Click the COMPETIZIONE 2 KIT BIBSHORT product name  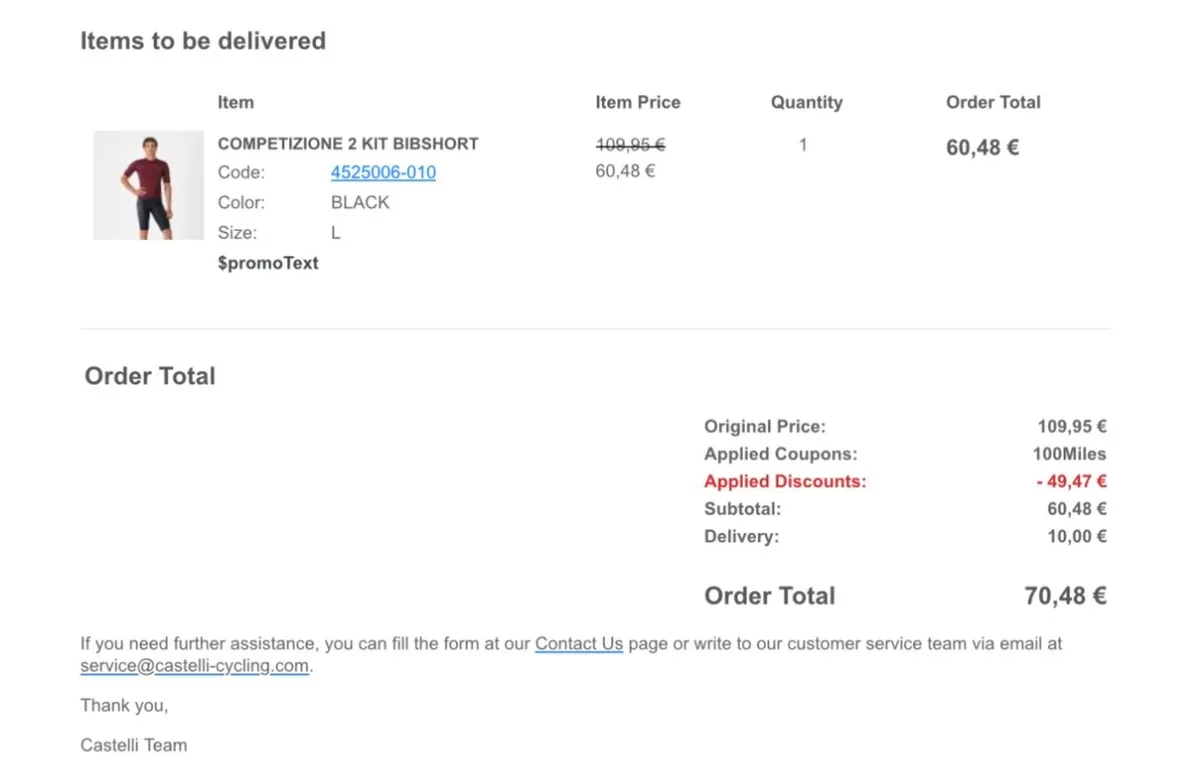coord(348,143)
